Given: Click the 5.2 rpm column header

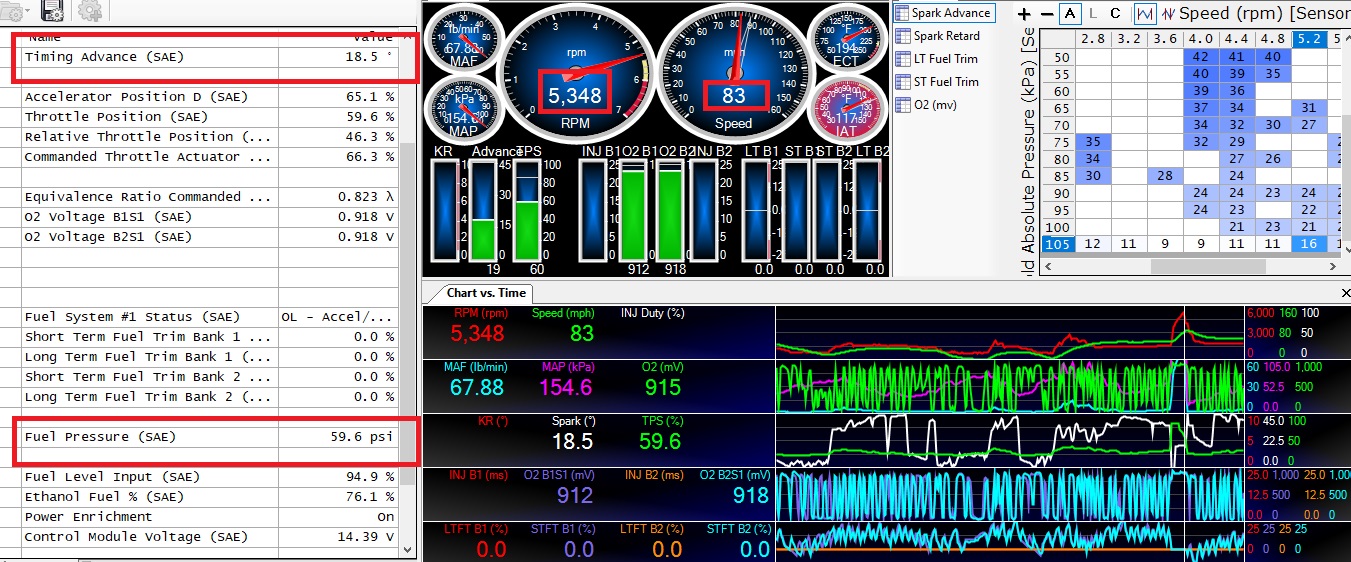Looking at the screenshot, I should (1308, 39).
